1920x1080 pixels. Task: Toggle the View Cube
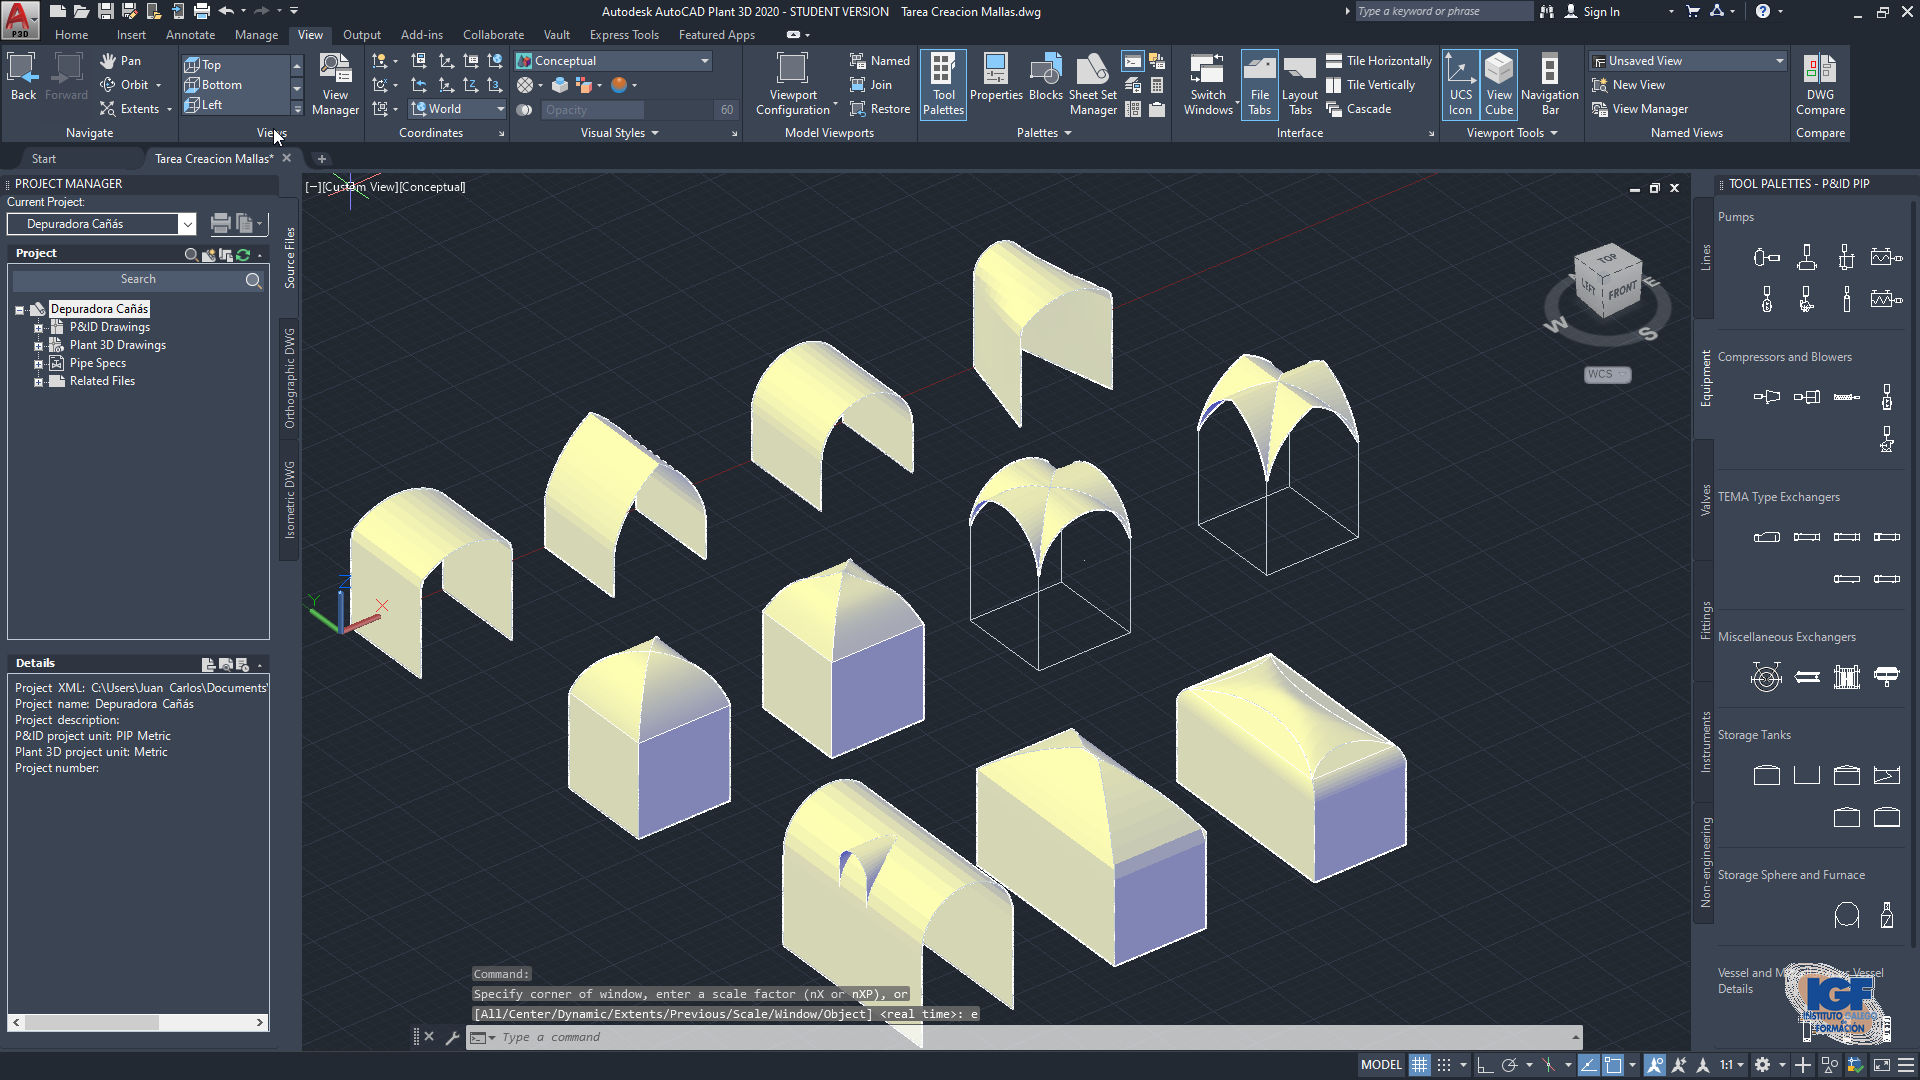1499,85
